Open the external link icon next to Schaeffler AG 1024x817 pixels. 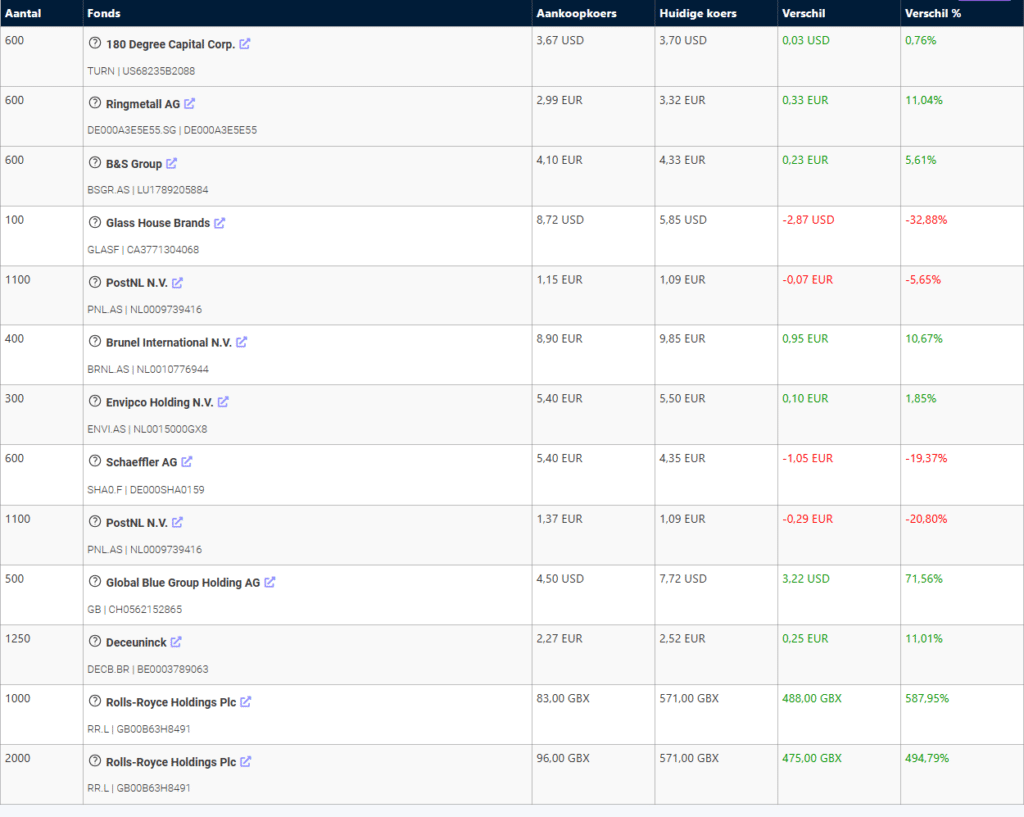click(187, 462)
